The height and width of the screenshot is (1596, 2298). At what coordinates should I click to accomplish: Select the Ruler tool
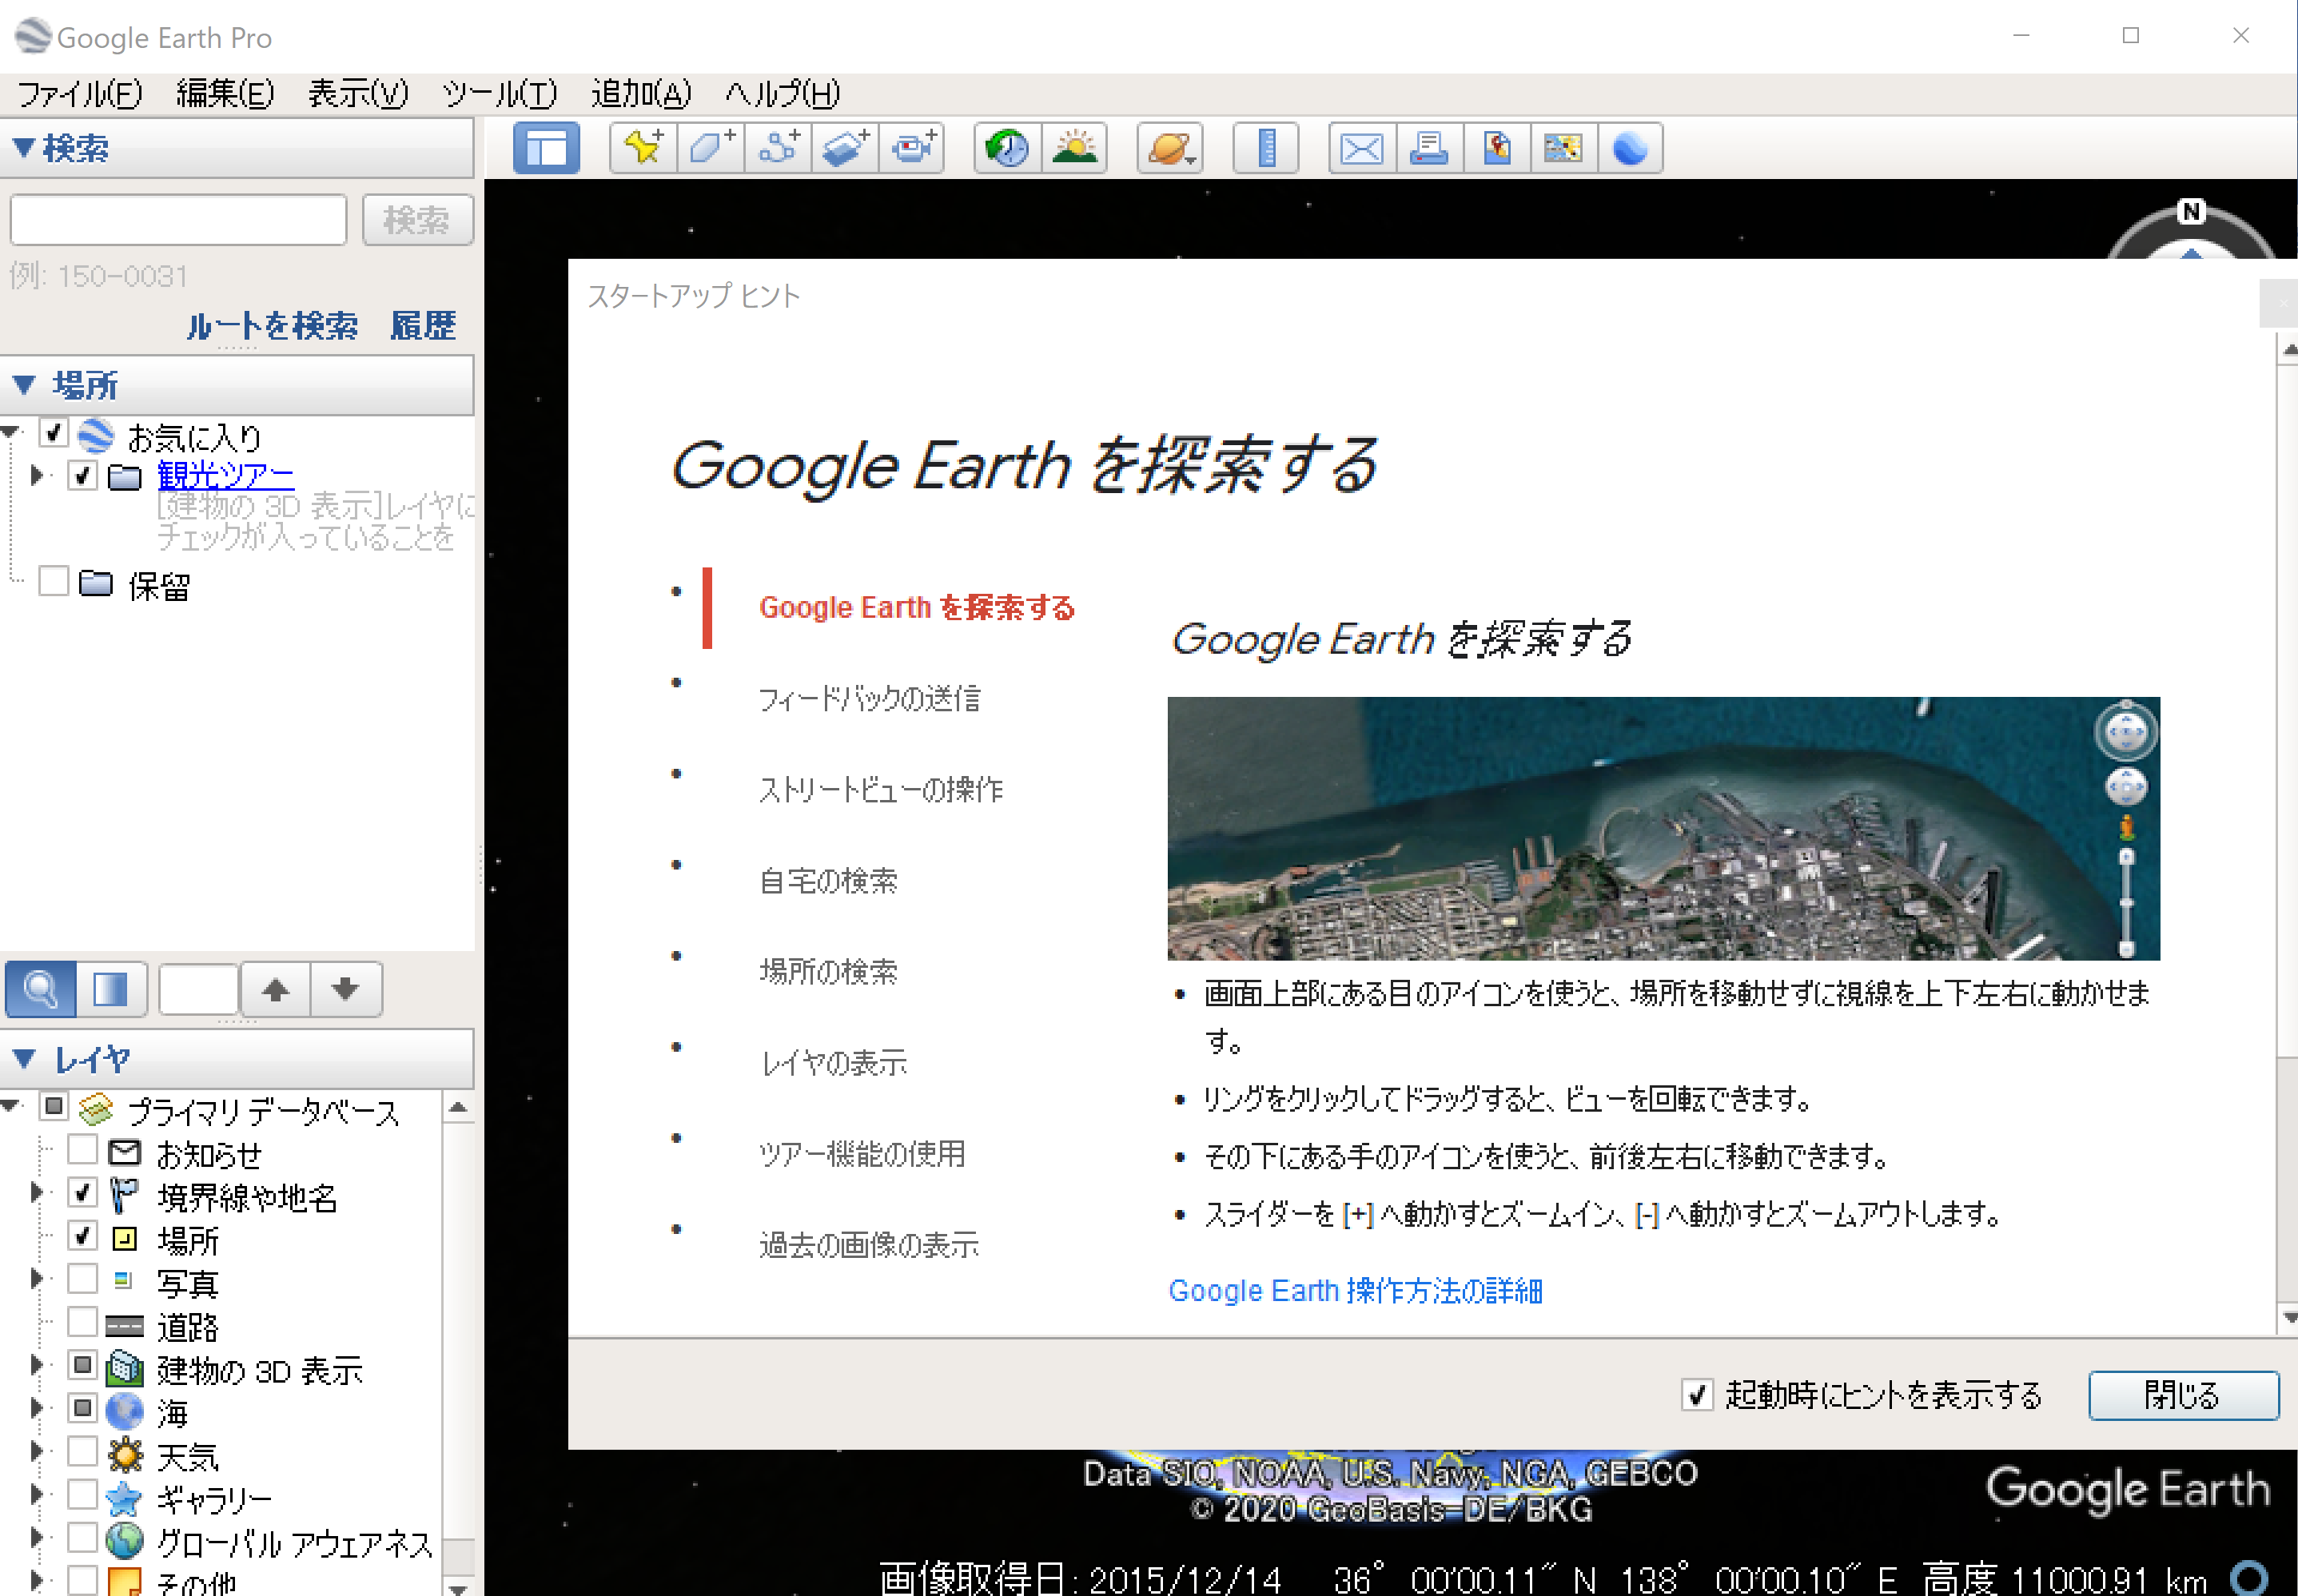click(x=1266, y=148)
